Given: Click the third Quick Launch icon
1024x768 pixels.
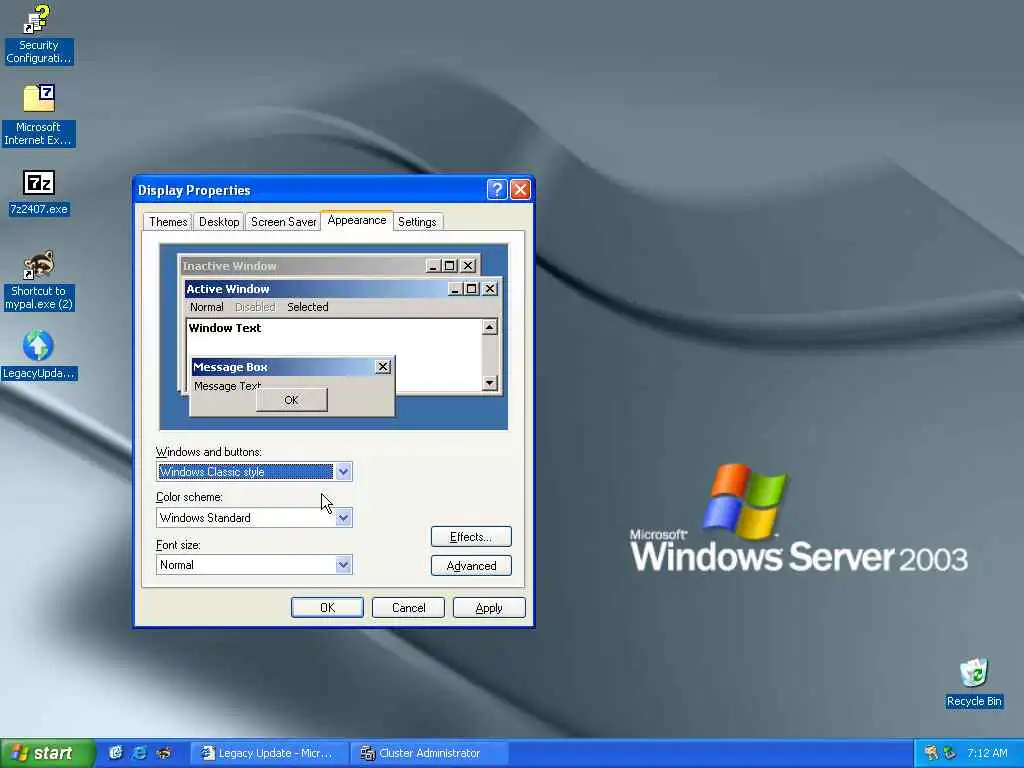Looking at the screenshot, I should coord(163,753).
